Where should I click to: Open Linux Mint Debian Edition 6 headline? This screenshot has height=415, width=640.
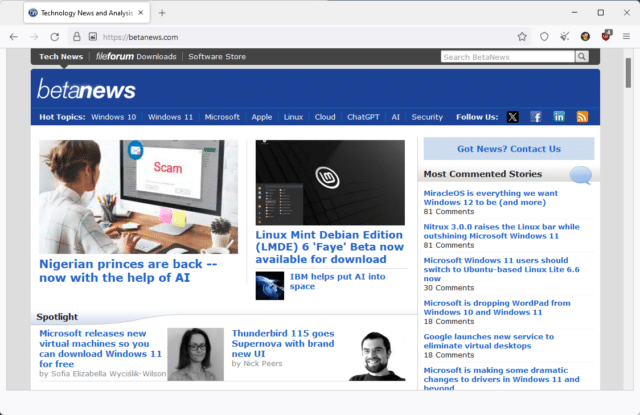point(330,247)
